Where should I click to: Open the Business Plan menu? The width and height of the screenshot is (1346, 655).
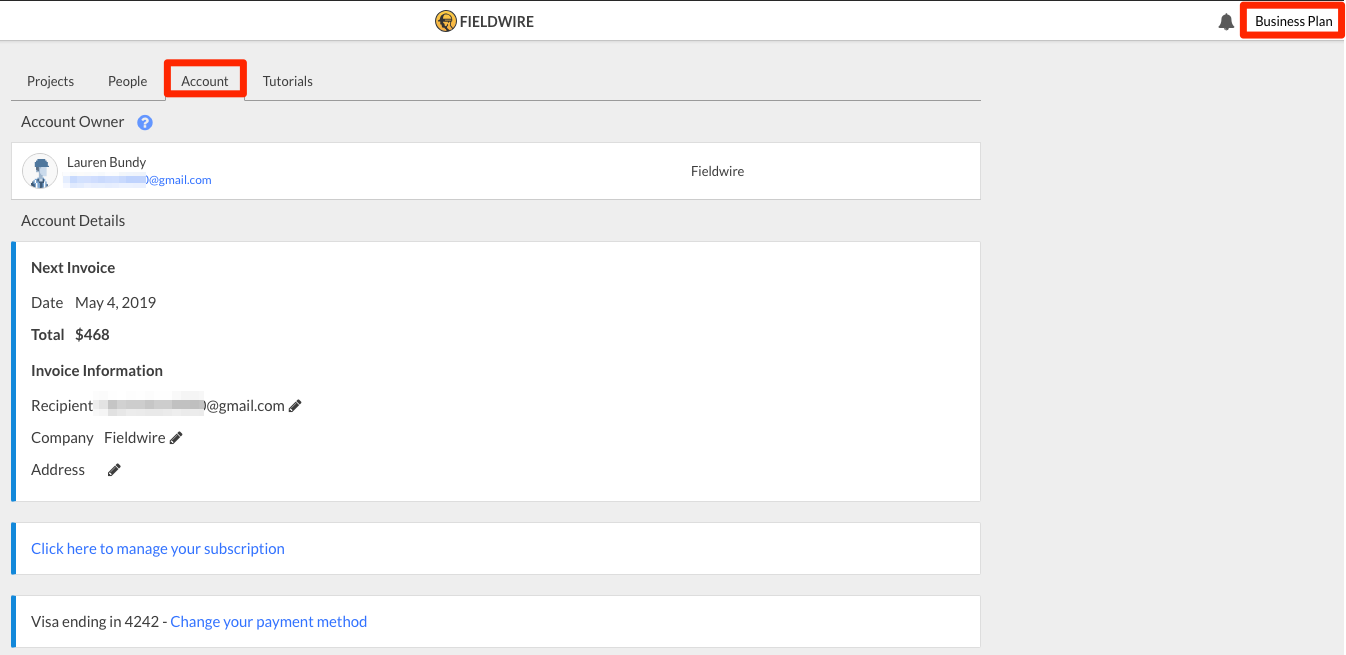[x=1293, y=21]
